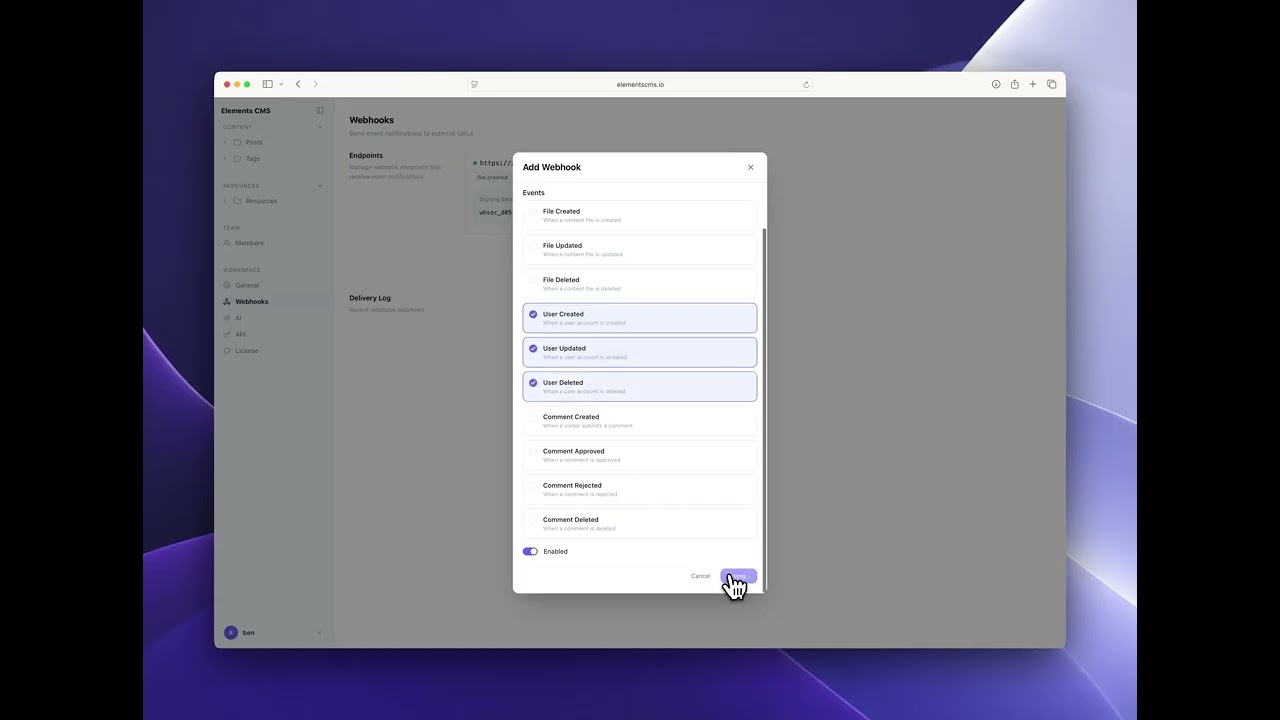The height and width of the screenshot is (720, 1280).
Task: Check the File Created event
Action: 640,215
